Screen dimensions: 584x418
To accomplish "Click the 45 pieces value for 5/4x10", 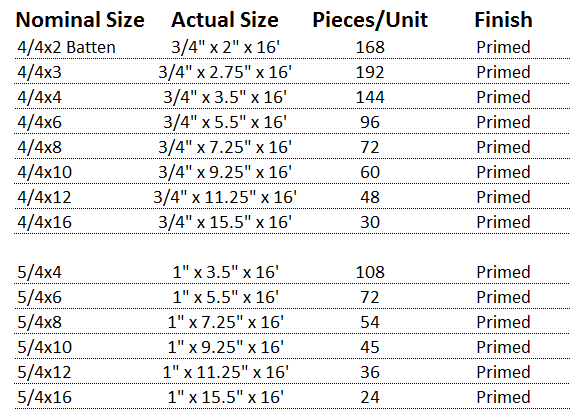I will (x=370, y=347).
